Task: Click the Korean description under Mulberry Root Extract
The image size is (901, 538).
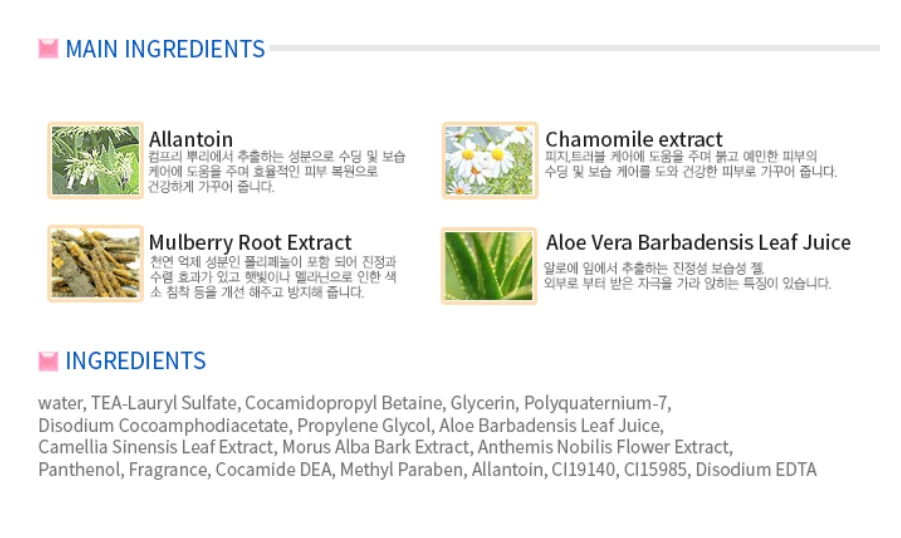Action: pyautogui.click(x=272, y=277)
